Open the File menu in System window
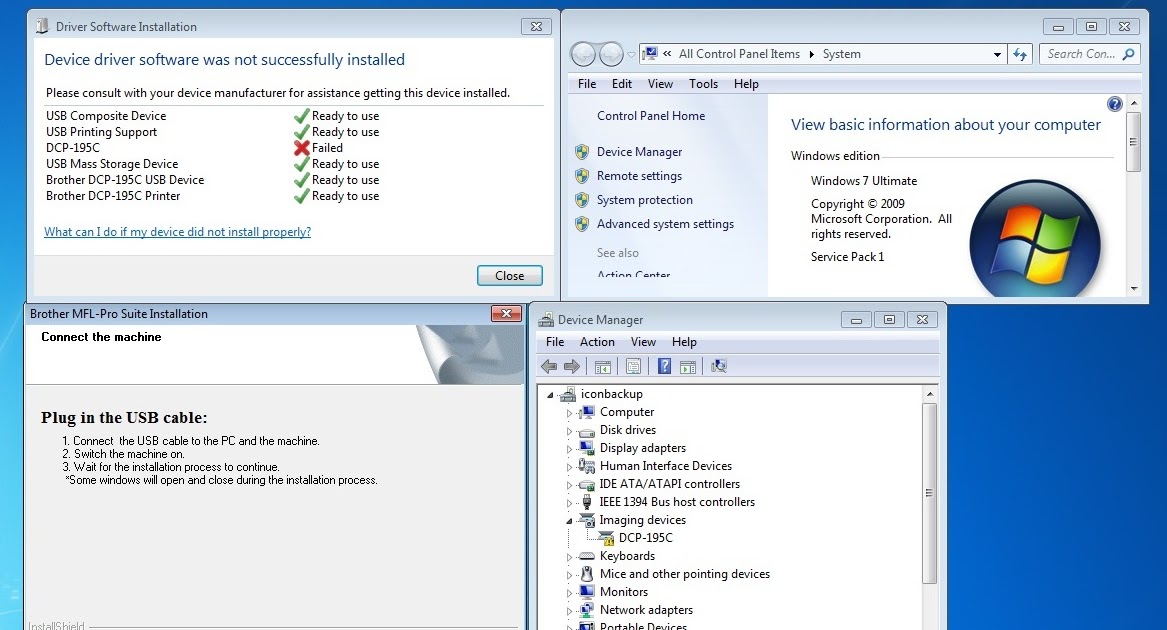This screenshot has height=630, width=1167. pos(586,84)
